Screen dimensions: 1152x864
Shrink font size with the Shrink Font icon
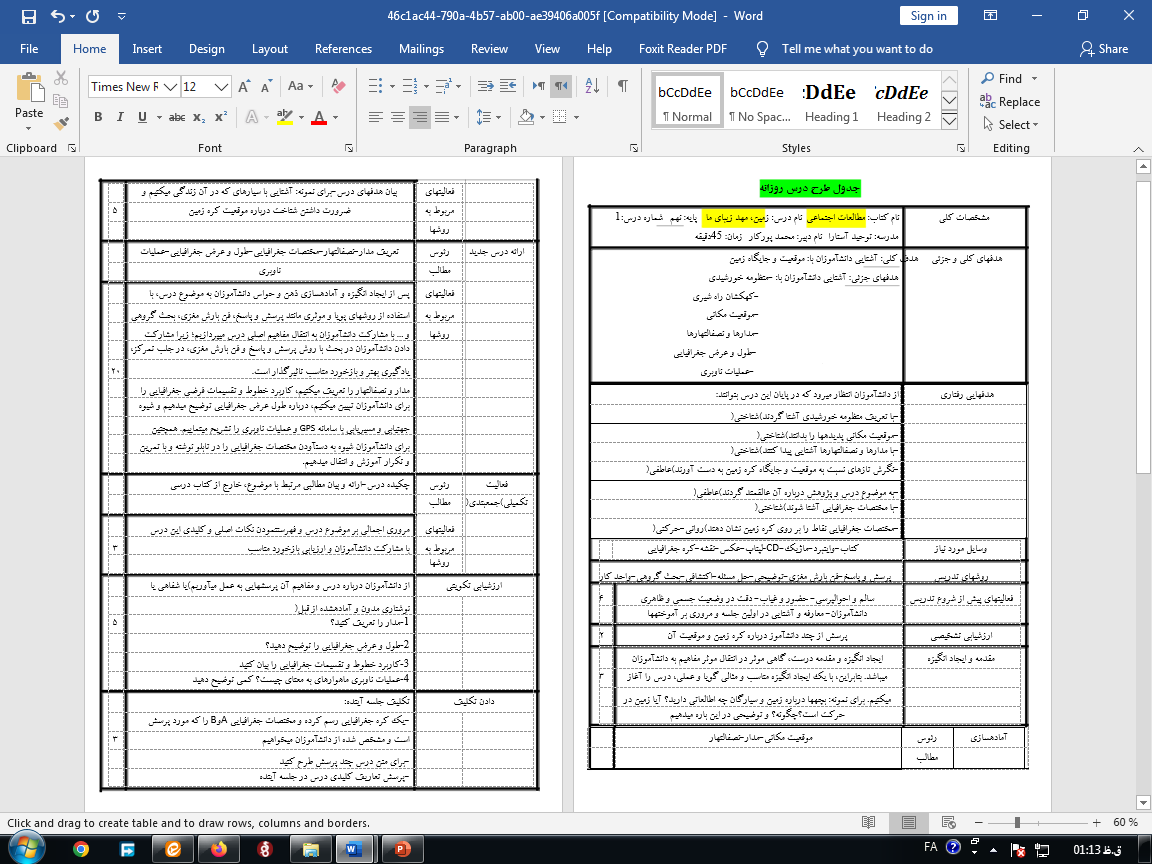click(267, 87)
